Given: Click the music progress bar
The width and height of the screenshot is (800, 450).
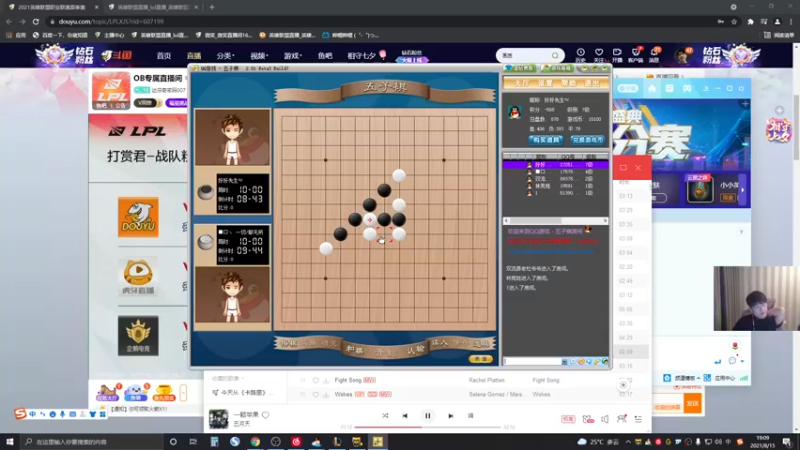Looking at the screenshot, I should (x=428, y=427).
